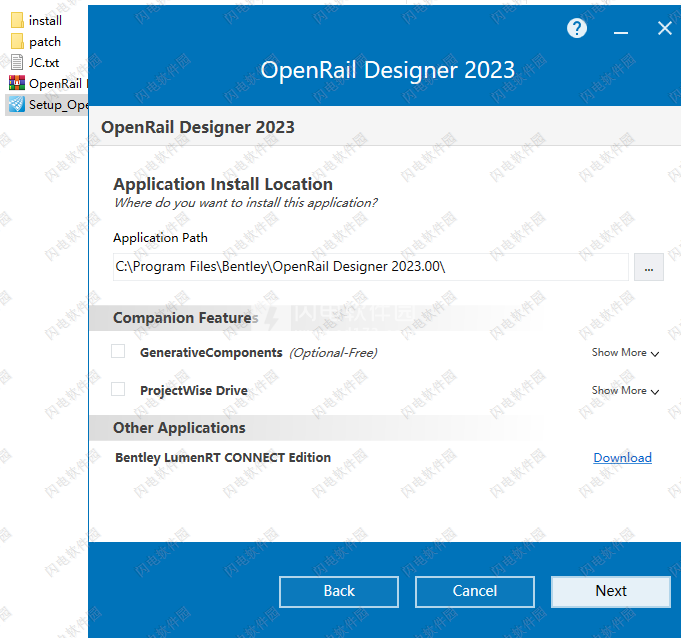Image resolution: width=681 pixels, height=638 pixels.
Task: Click the Cancel button
Action: [x=475, y=591]
